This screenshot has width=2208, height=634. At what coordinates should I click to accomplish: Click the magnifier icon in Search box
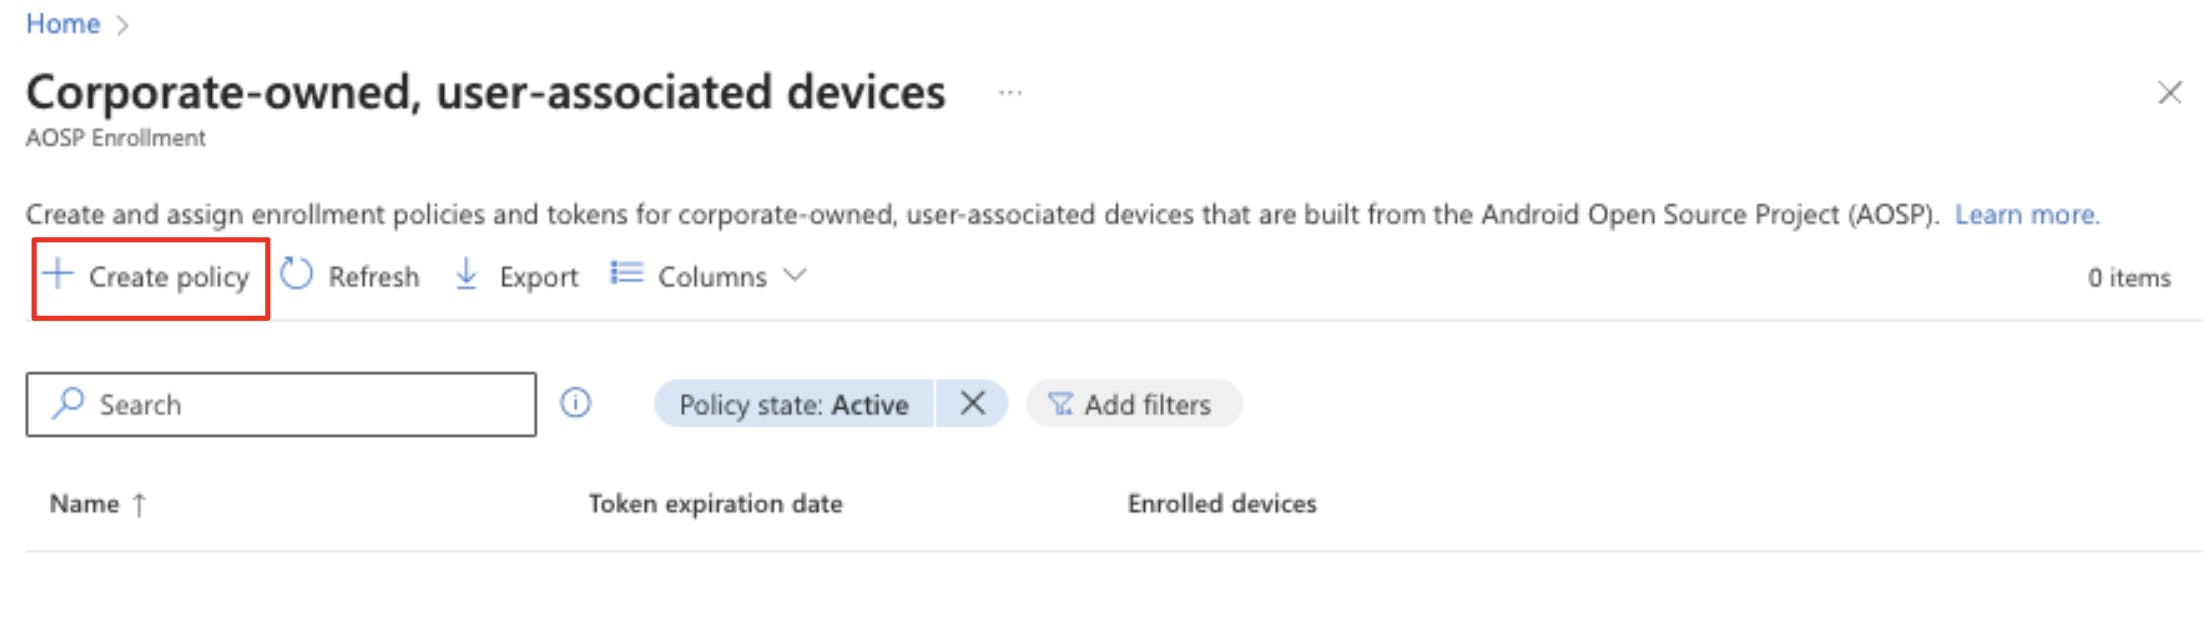(68, 403)
